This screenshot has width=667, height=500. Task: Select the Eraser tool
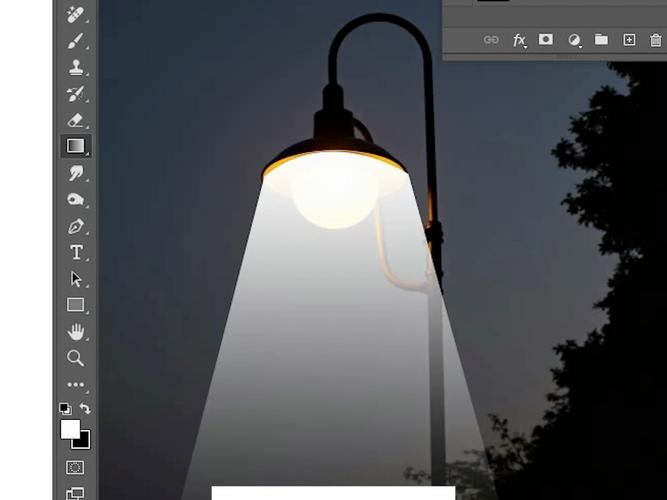[75, 120]
